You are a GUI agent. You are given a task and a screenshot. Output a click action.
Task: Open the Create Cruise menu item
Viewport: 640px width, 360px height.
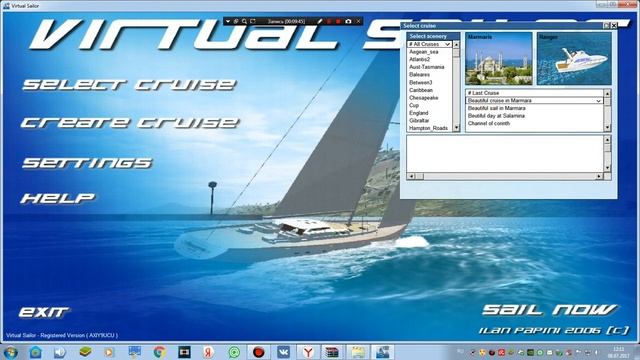tap(130, 122)
